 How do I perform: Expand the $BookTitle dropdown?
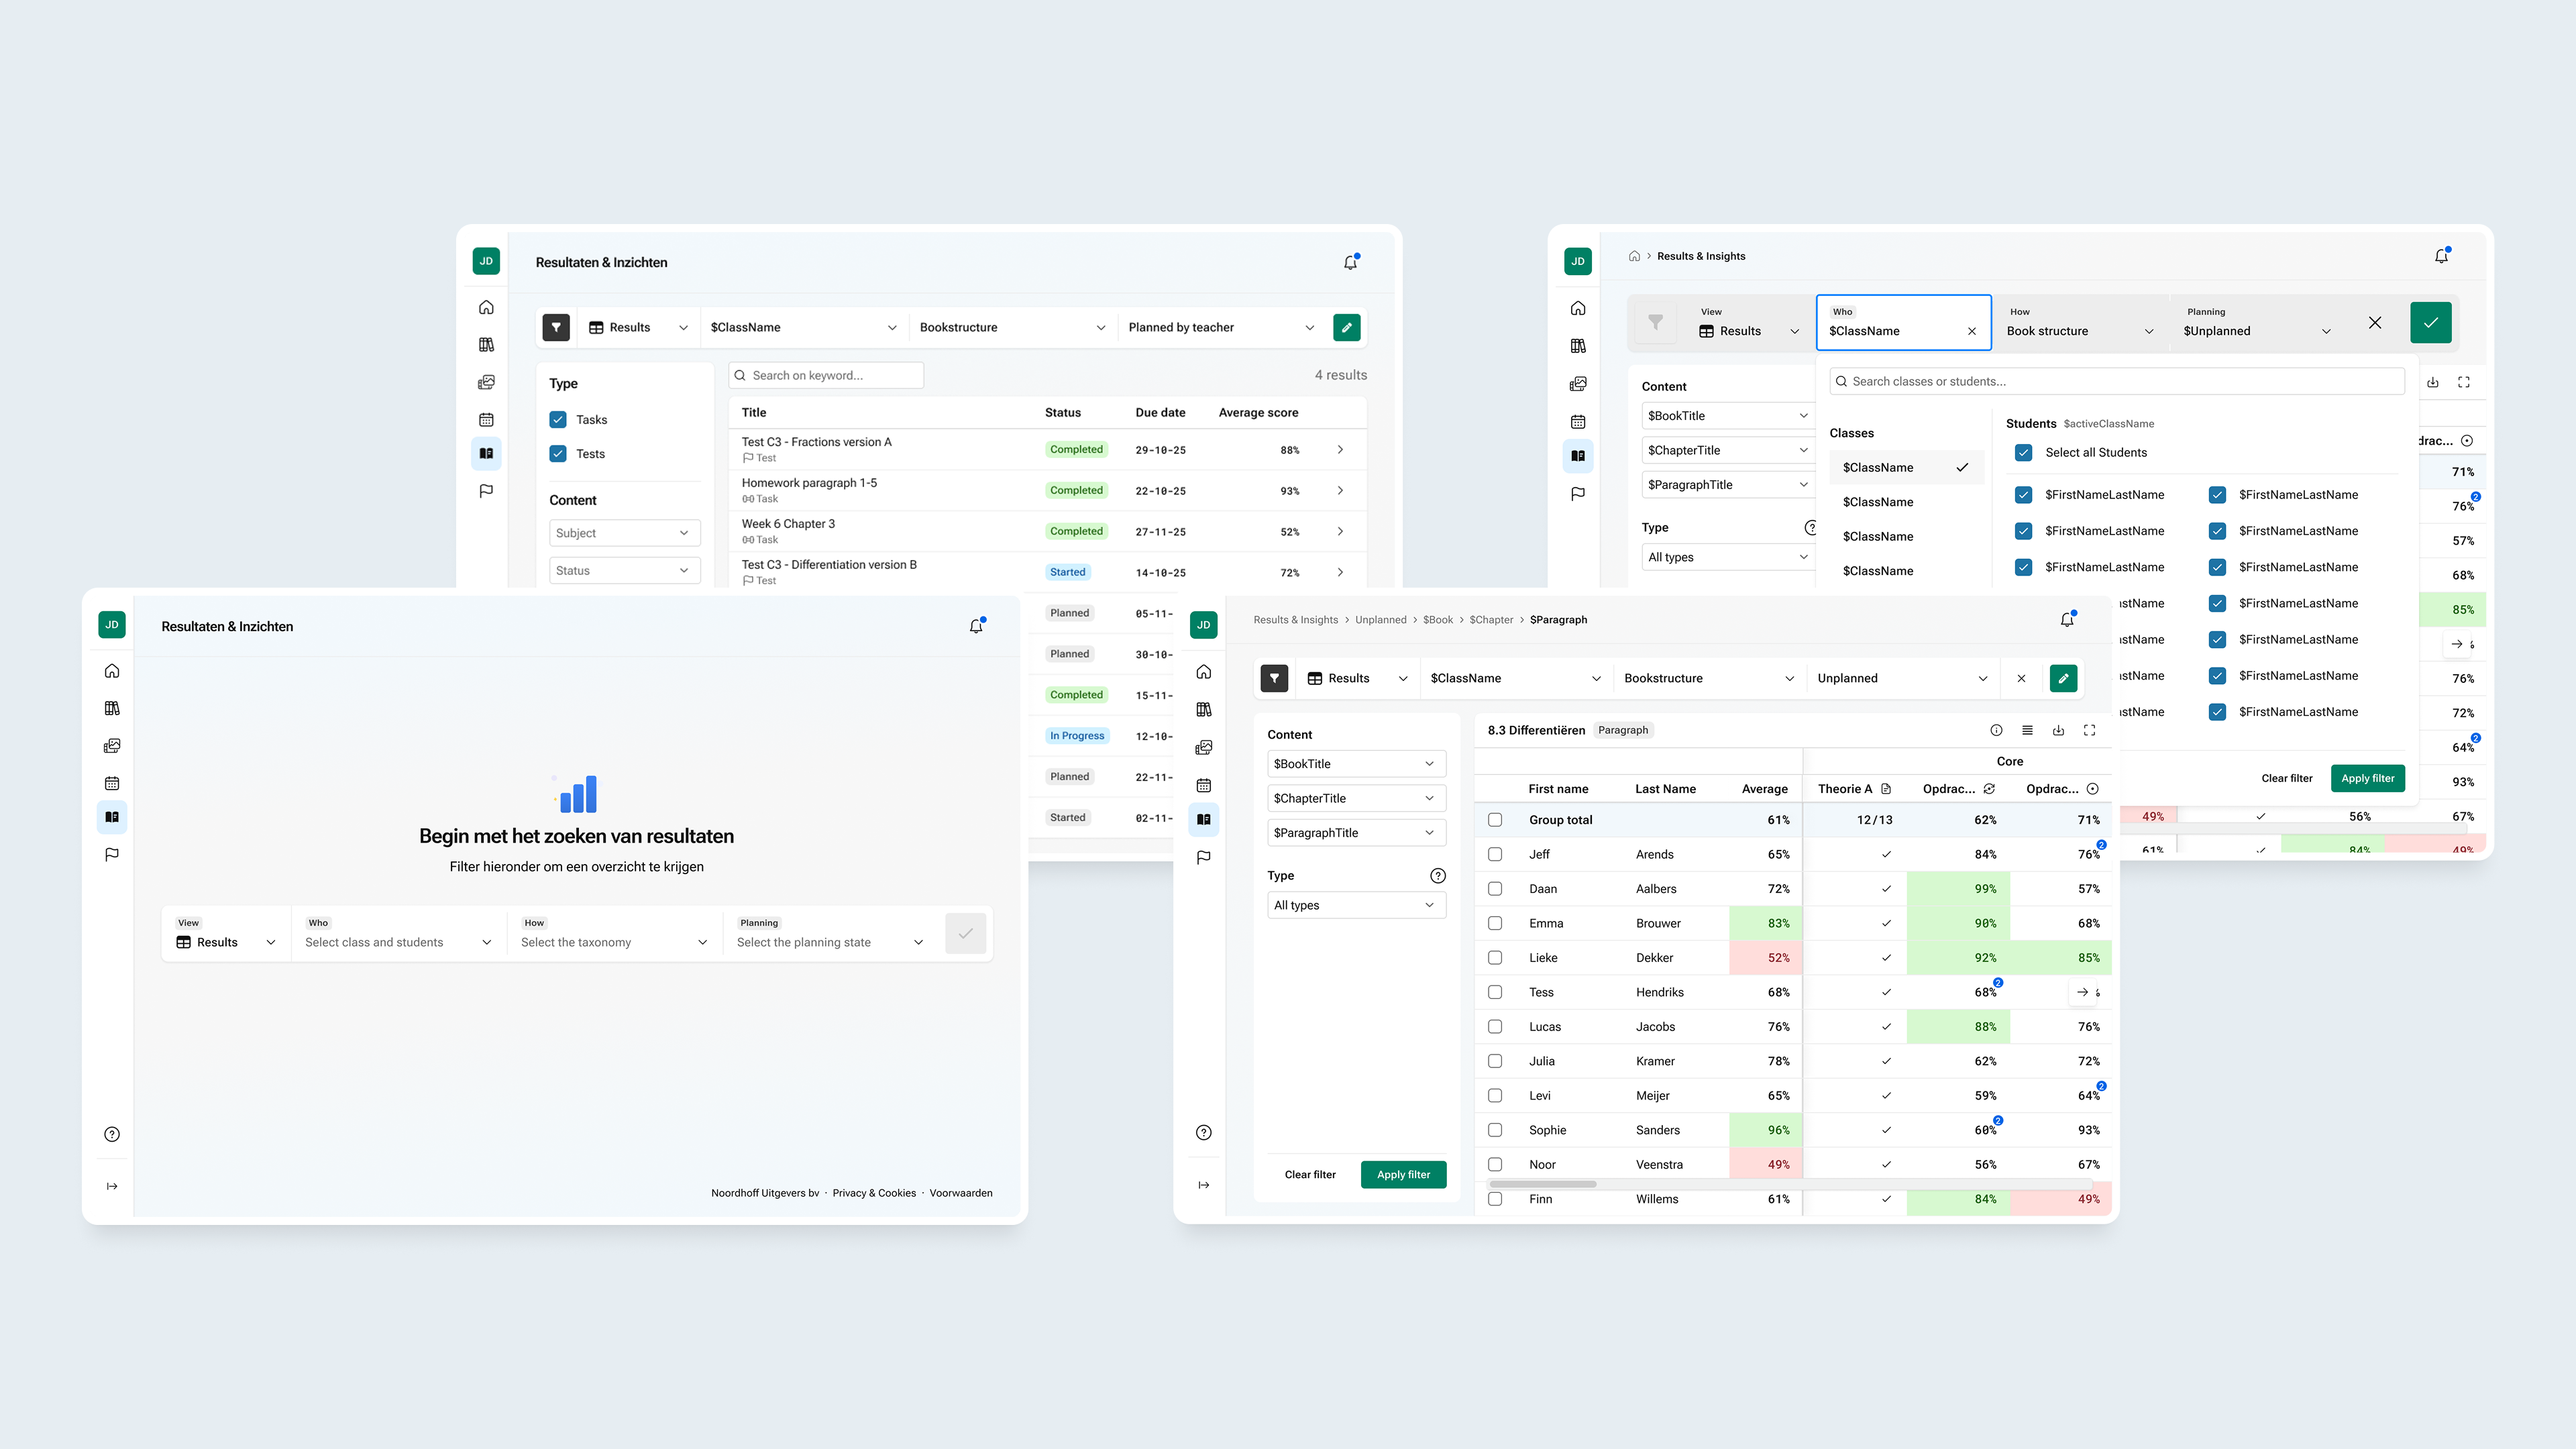click(x=1356, y=763)
